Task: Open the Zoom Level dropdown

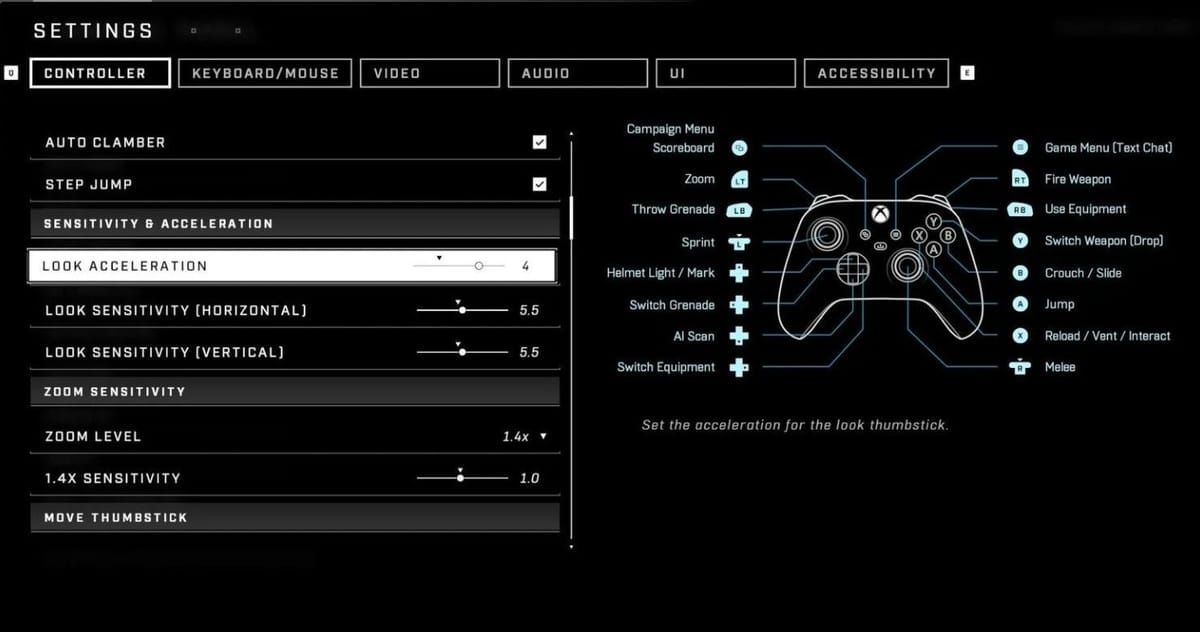Action: 542,436
